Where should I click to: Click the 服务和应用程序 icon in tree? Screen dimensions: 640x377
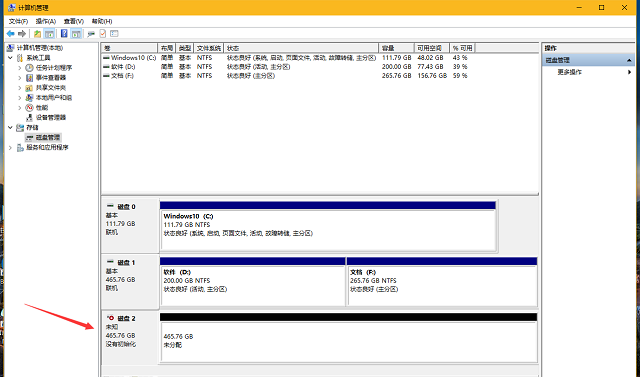click(x=20, y=148)
